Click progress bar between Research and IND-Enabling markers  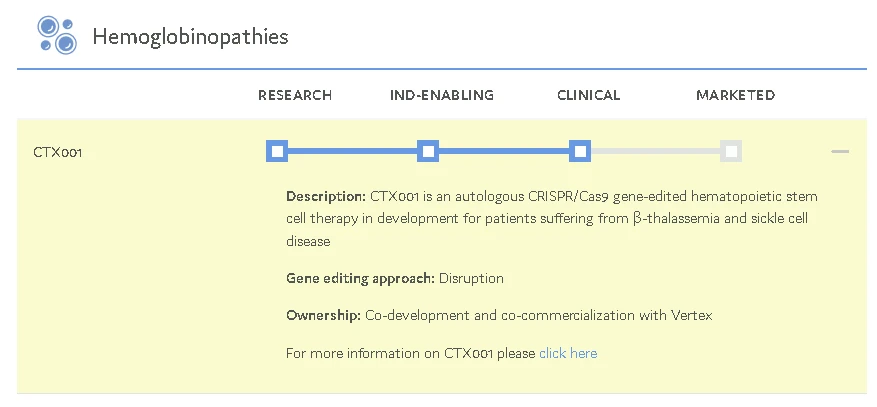pos(353,151)
